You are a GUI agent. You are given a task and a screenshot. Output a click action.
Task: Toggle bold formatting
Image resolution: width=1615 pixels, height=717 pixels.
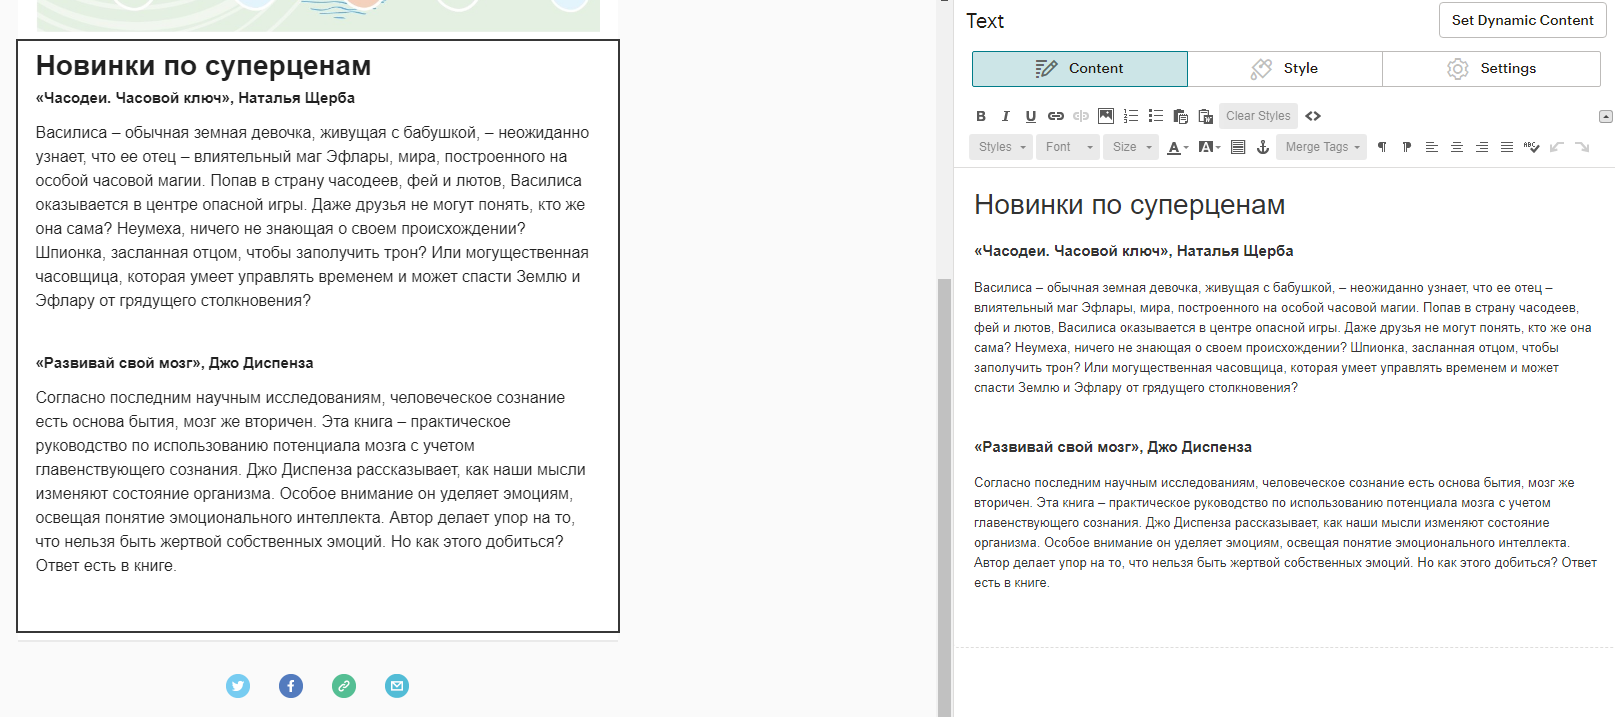tap(981, 116)
